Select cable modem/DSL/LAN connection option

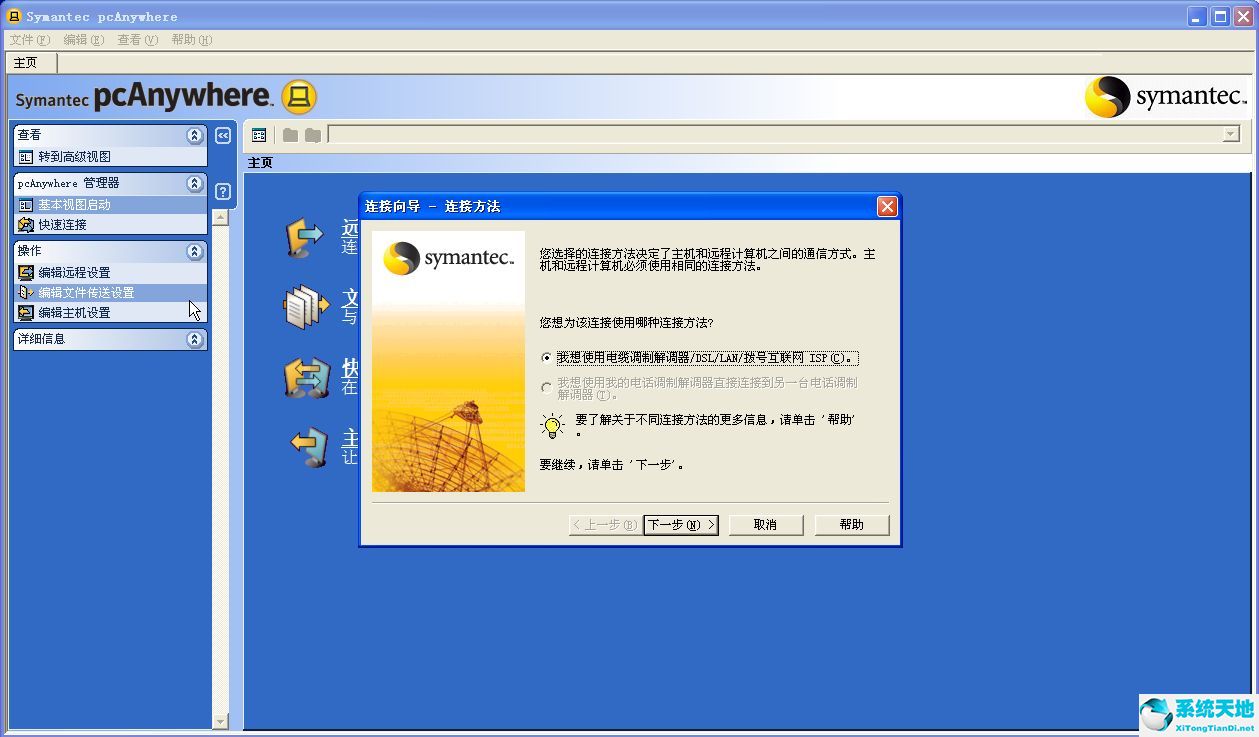pyautogui.click(x=546, y=357)
